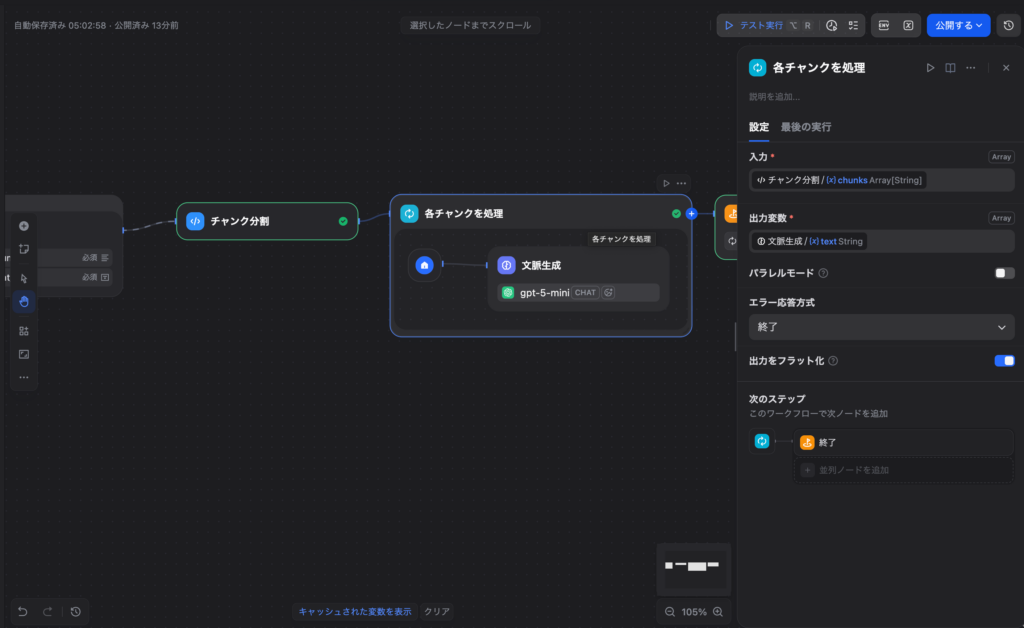Switch to the 最後の実行 tab
The width and height of the screenshot is (1024, 628).
coord(808,127)
